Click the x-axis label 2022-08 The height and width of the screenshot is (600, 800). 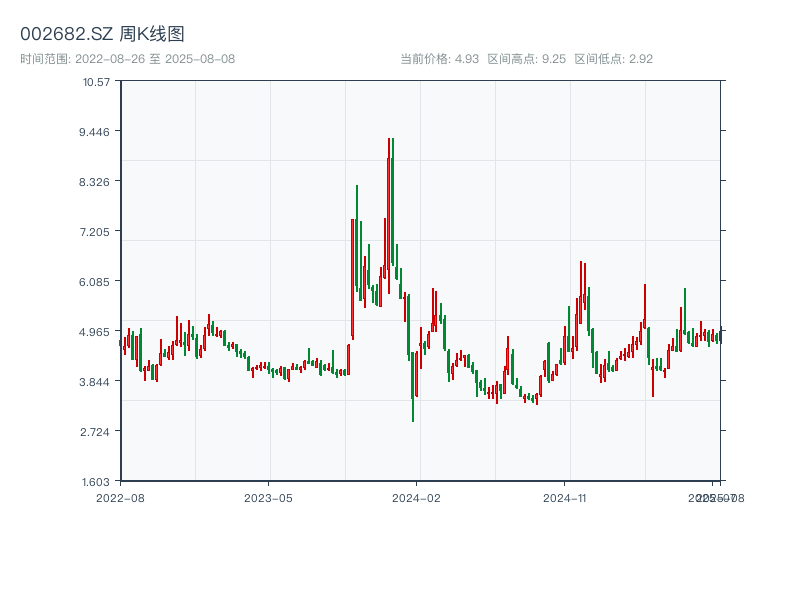point(120,498)
